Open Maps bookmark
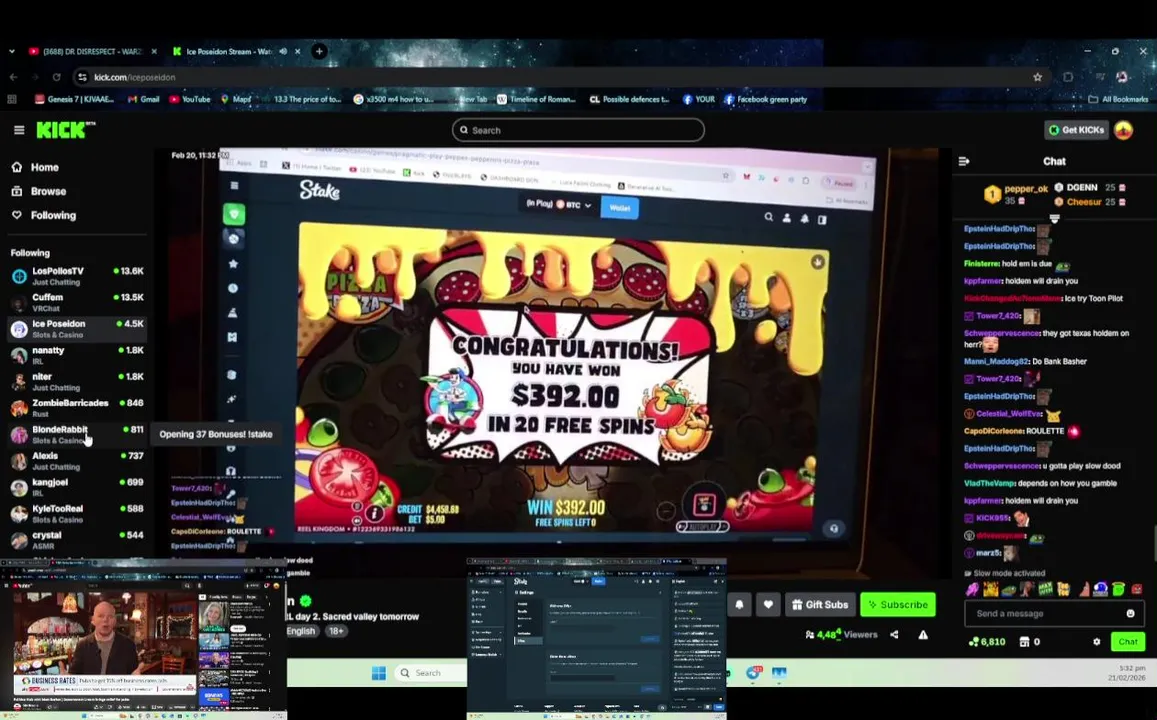Viewport: 1157px width, 720px height. [236, 99]
